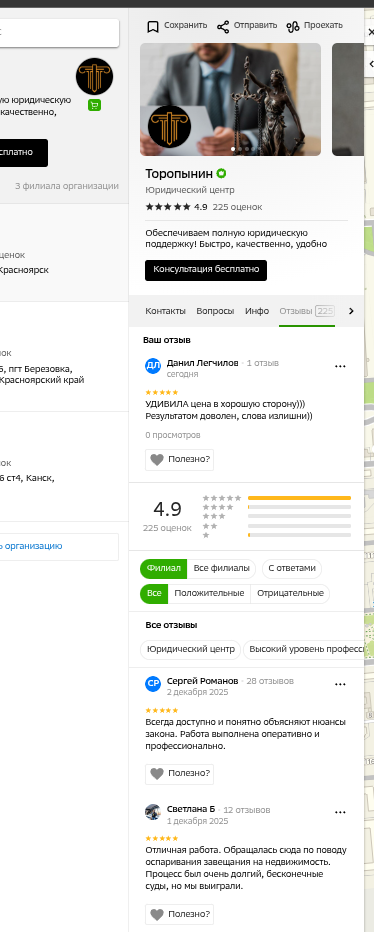Screen dimensions: 374x932
Task: Click the '1 декабря 2025' review date
Action: click(197, 821)
